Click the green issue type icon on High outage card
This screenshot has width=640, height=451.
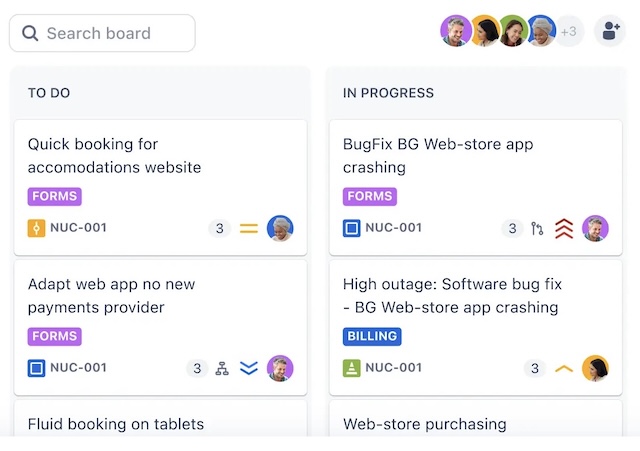352,368
